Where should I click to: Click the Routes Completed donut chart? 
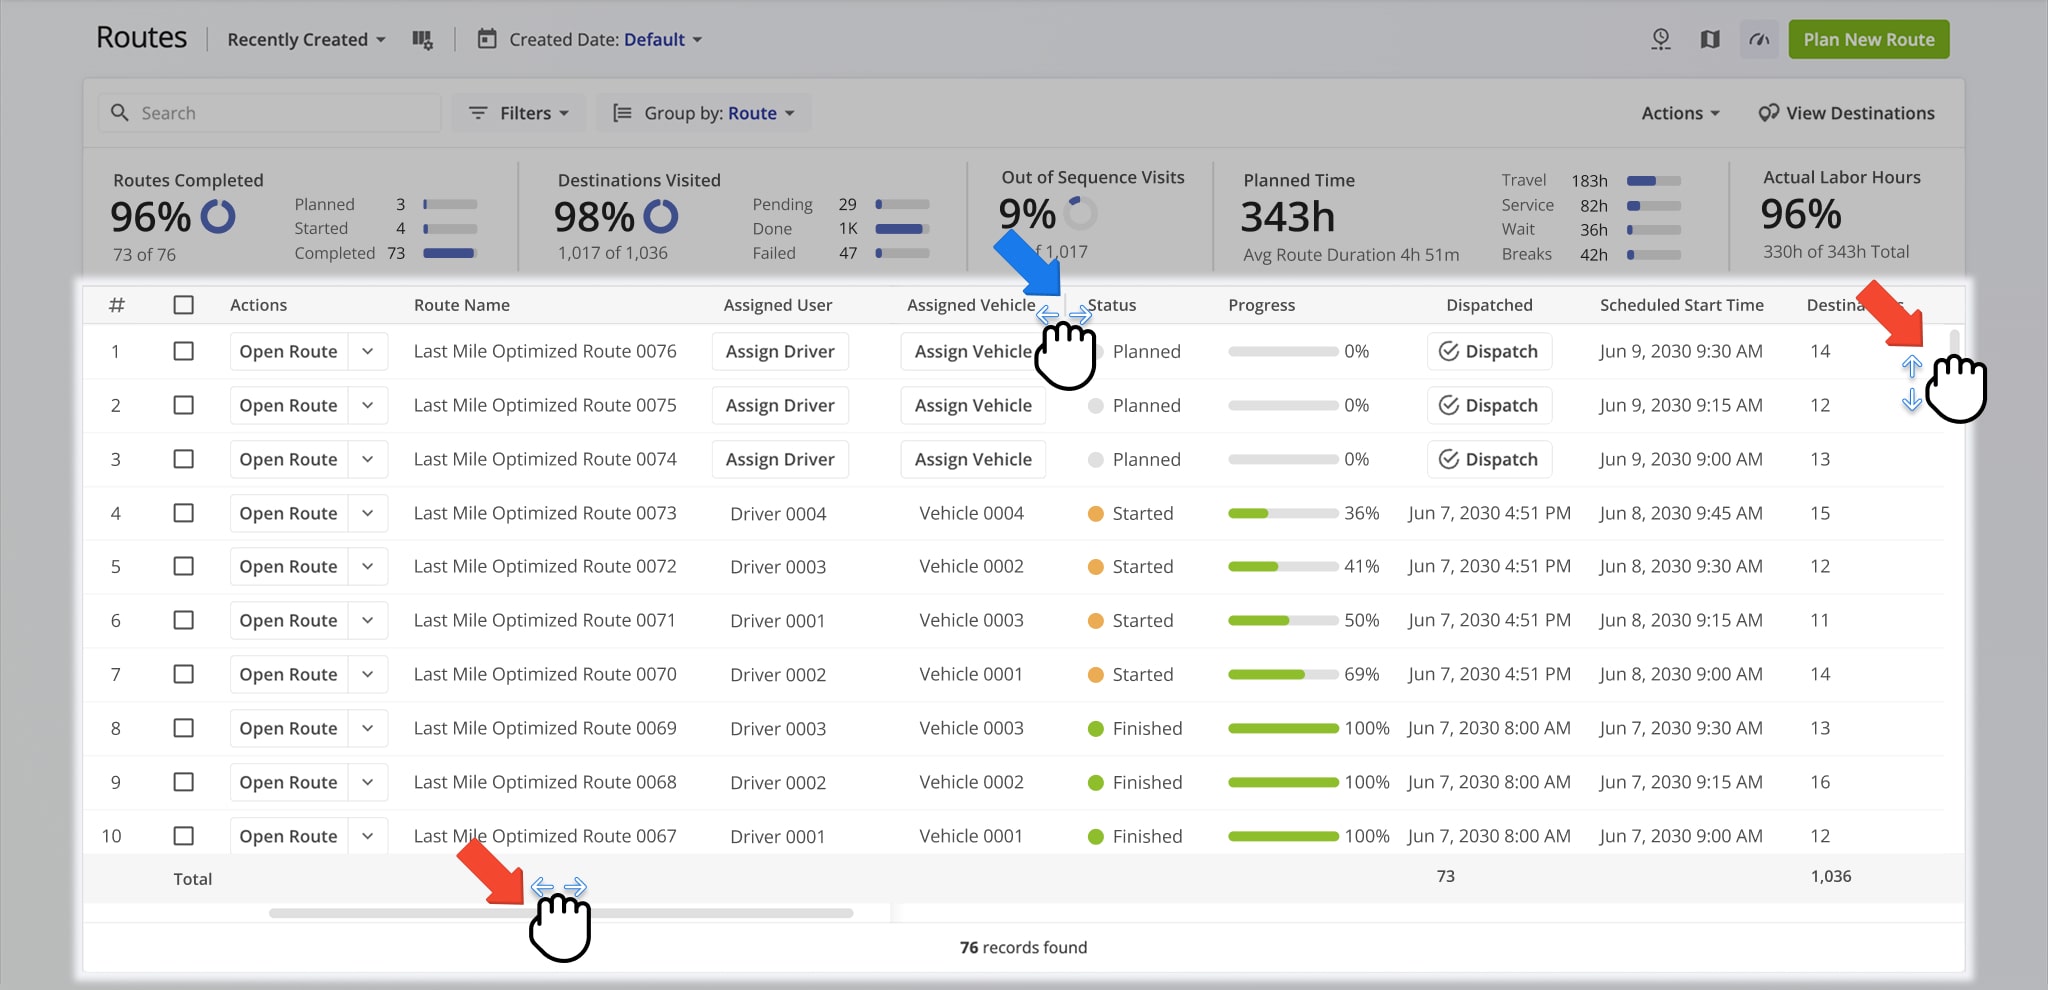[218, 216]
